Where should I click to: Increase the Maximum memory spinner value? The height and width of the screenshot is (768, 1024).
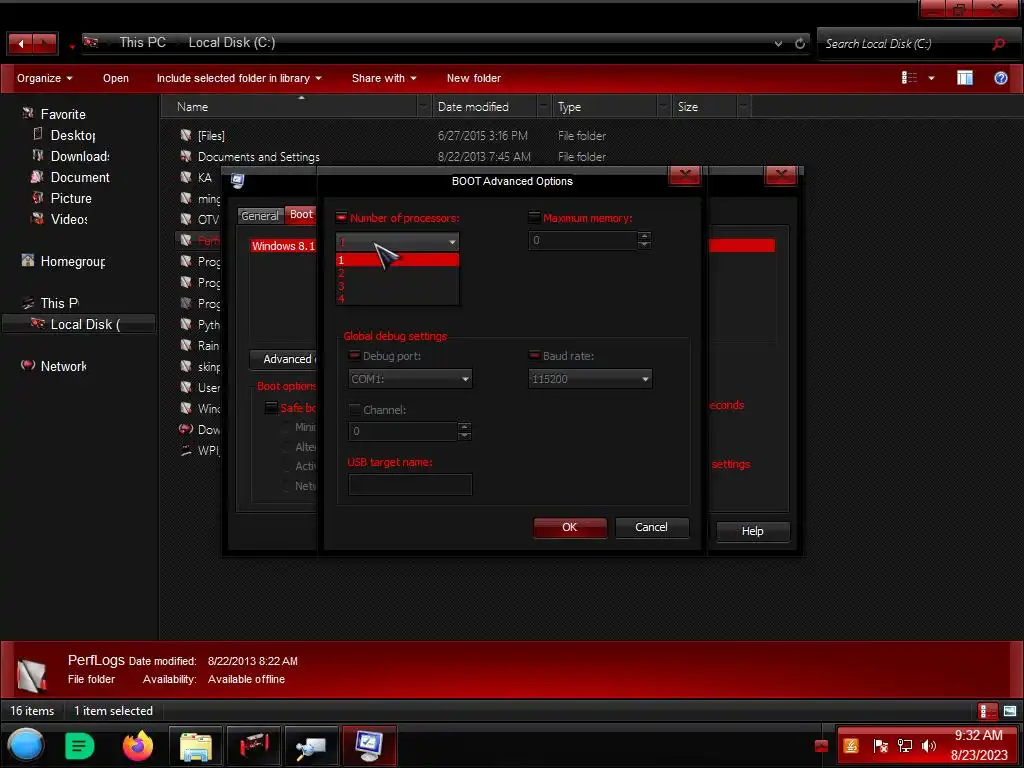[x=644, y=236]
